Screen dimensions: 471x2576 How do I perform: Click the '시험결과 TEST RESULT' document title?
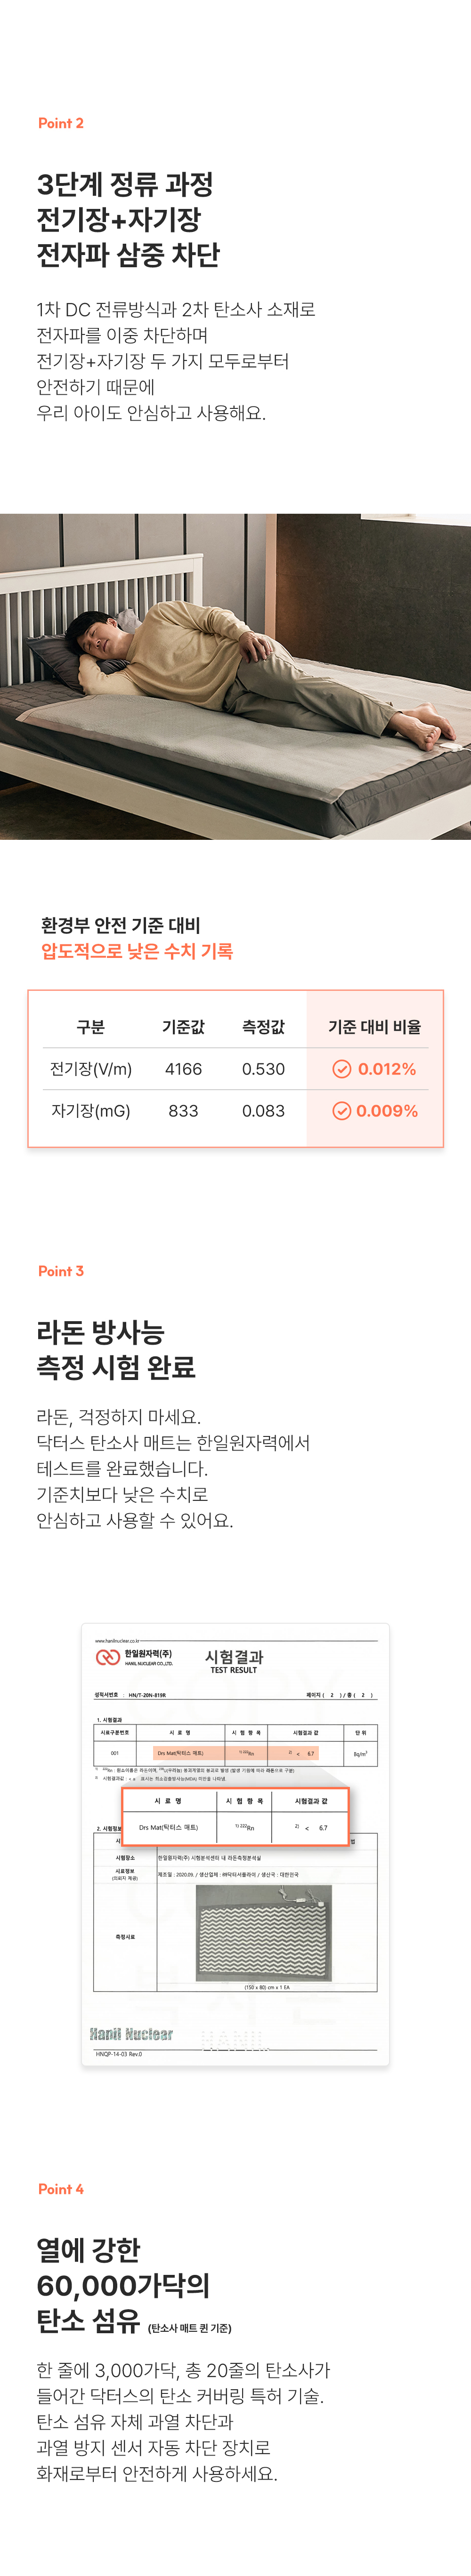(234, 1661)
